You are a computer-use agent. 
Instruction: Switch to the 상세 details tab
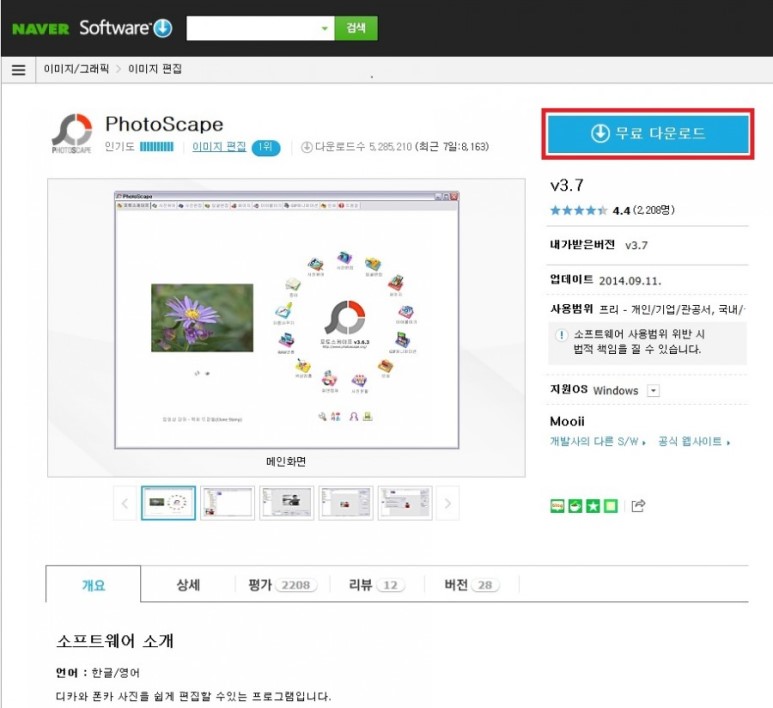pos(188,585)
